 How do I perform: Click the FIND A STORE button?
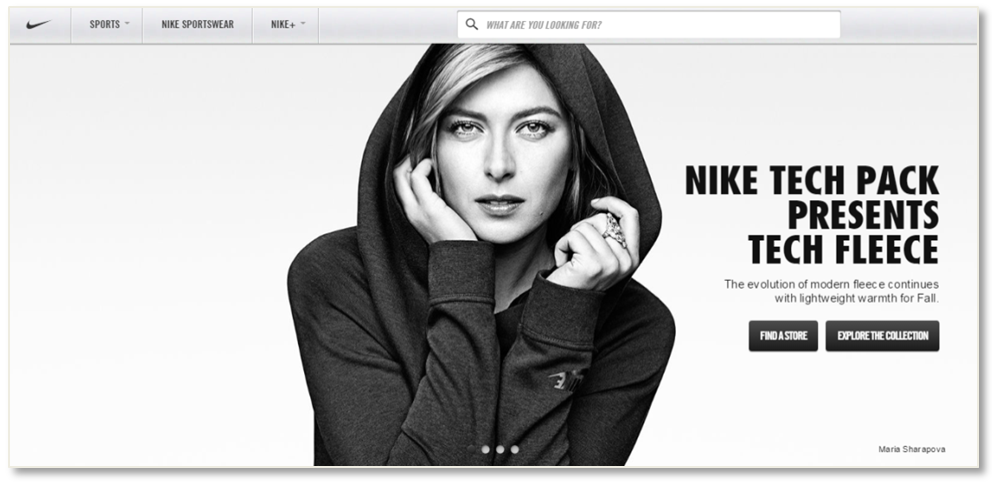(x=783, y=336)
